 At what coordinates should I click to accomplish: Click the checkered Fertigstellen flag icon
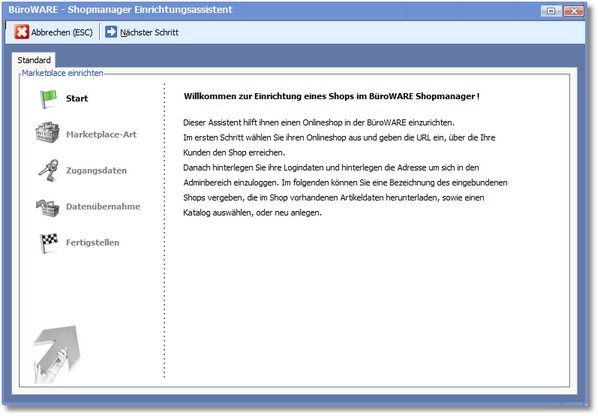pos(48,243)
